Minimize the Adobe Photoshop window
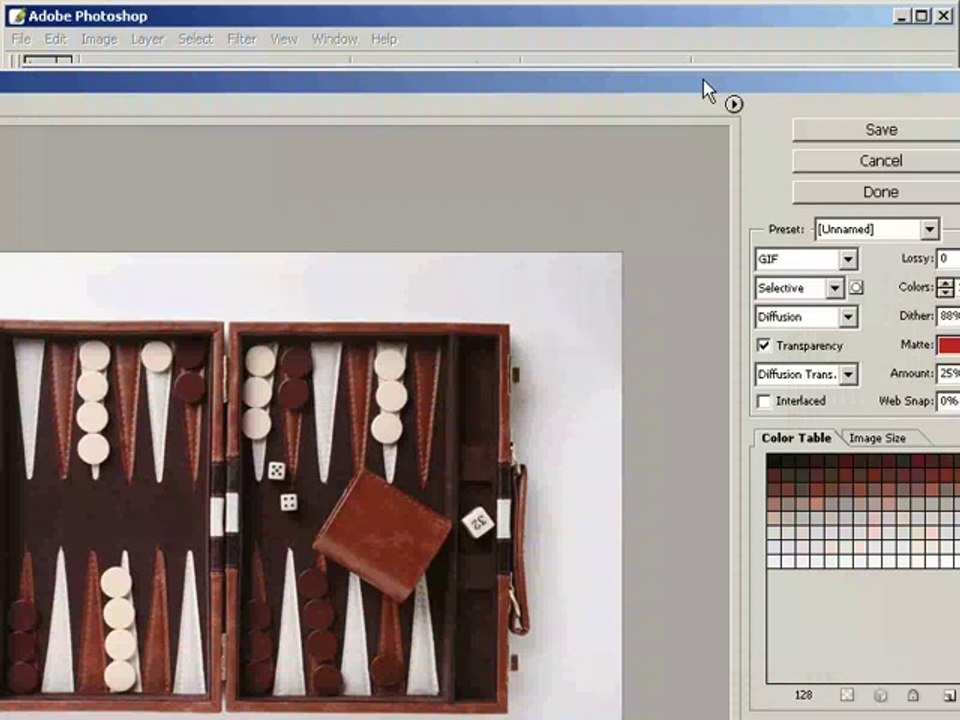Viewport: 960px width, 720px height. pos(901,17)
